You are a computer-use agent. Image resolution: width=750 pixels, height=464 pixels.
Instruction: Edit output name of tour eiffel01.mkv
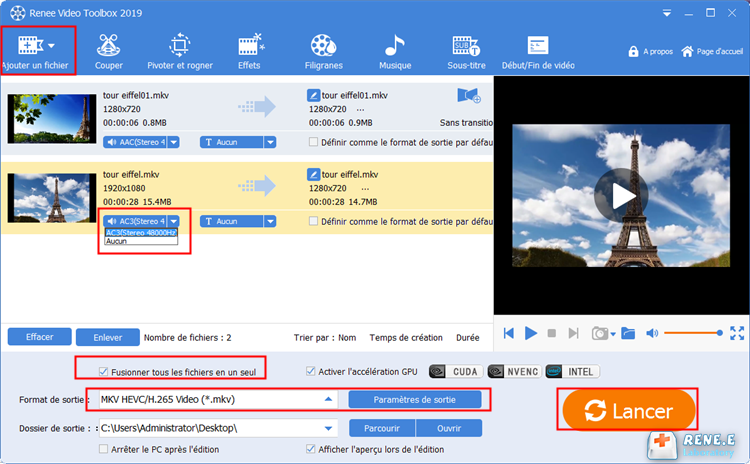(313, 95)
